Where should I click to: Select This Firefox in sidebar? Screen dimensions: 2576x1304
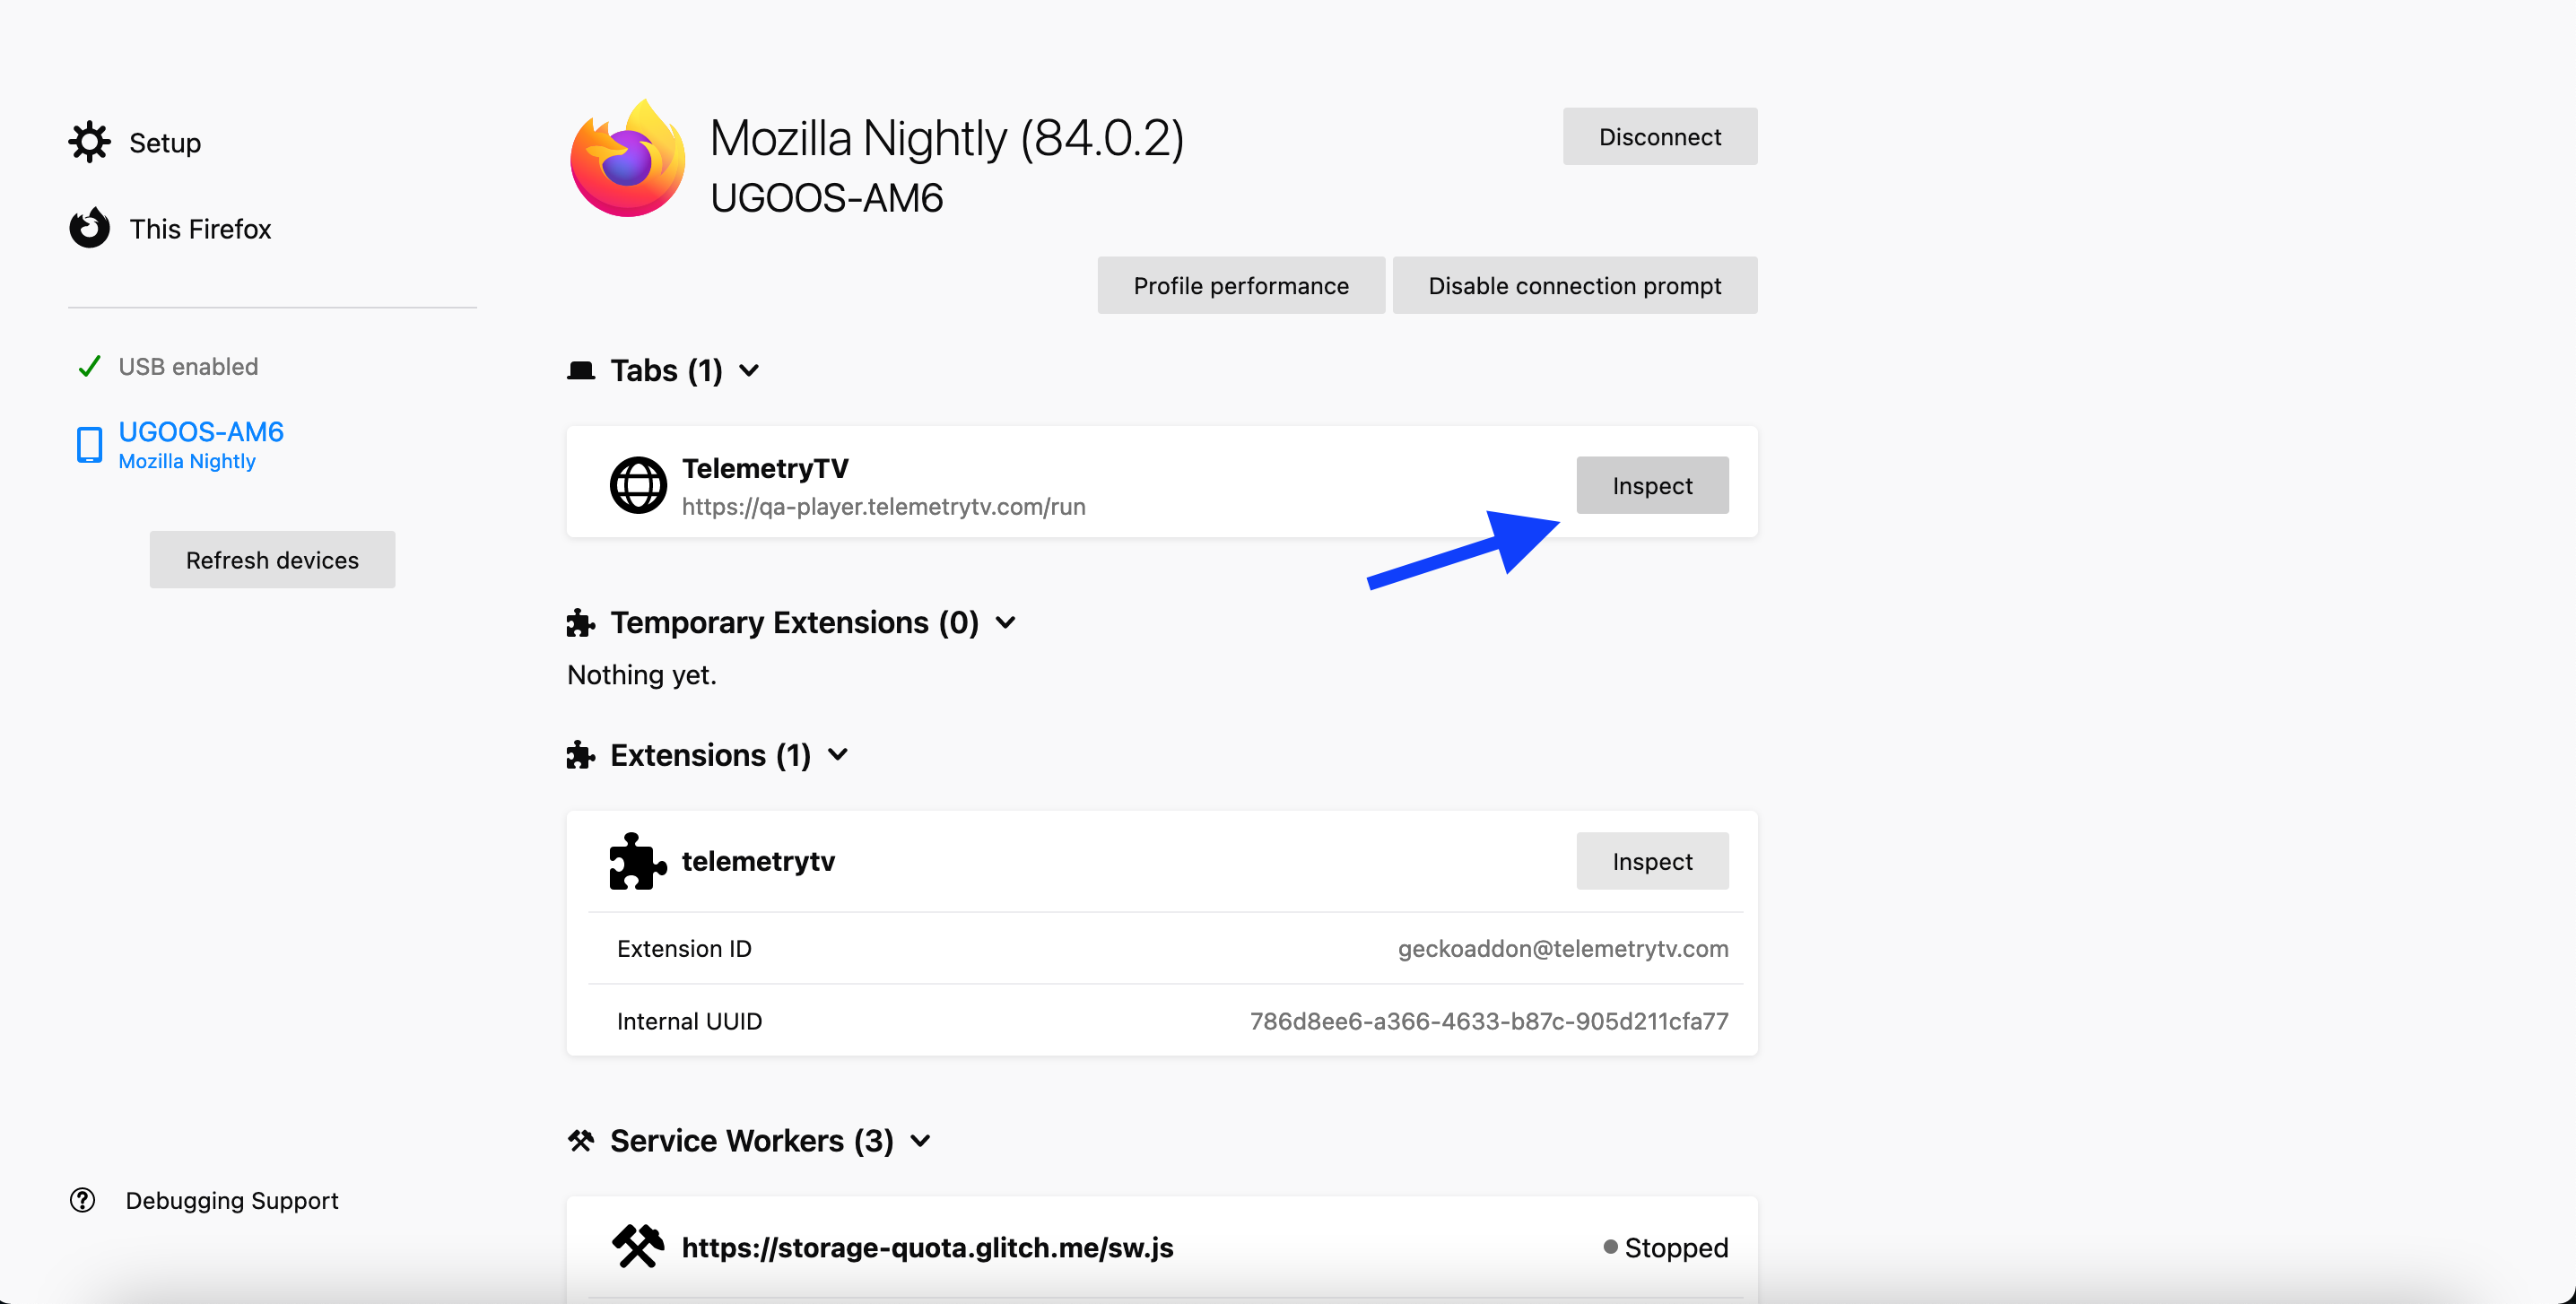200,229
